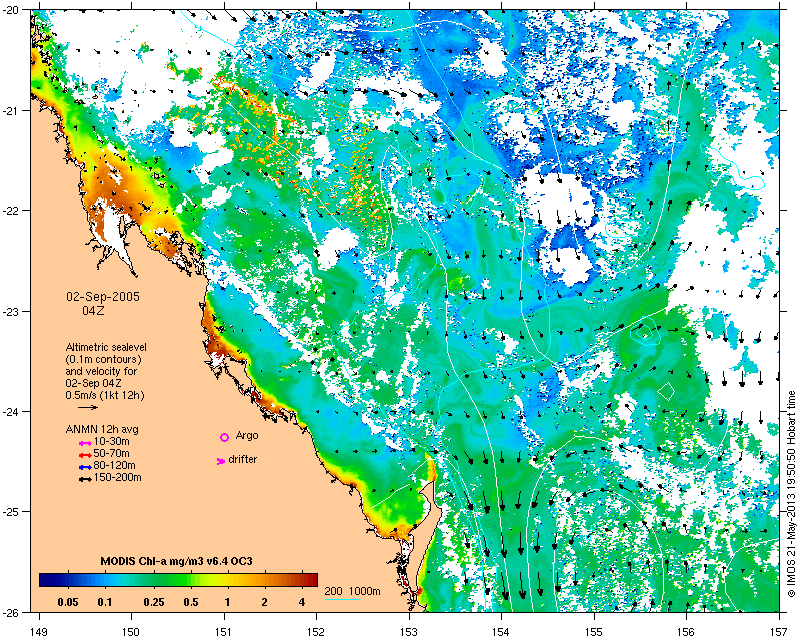Click the 'drifter' legend label
The image size is (800, 640).
click(243, 459)
